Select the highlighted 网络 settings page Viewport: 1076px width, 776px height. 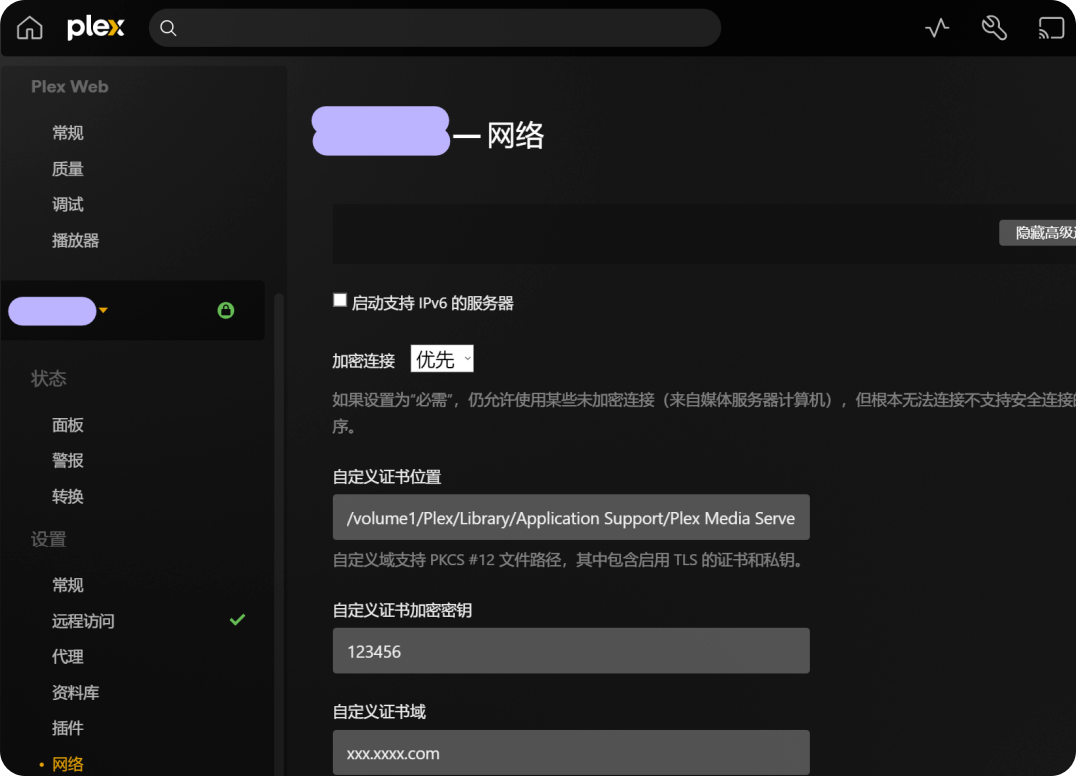67,764
